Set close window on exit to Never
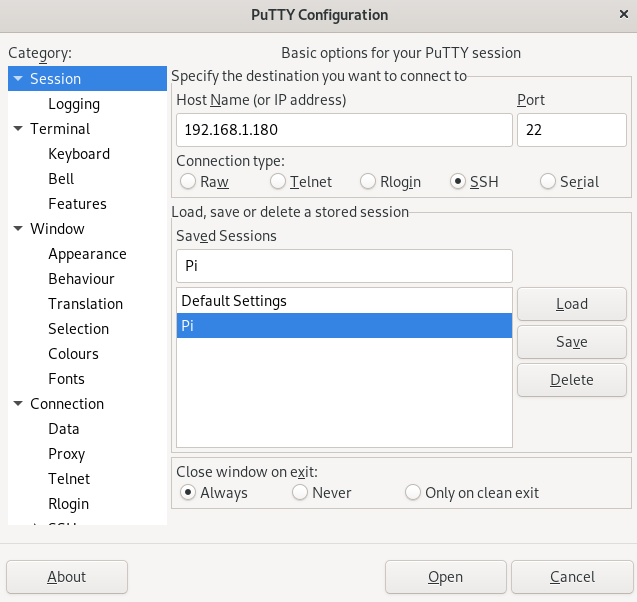 click(x=300, y=492)
